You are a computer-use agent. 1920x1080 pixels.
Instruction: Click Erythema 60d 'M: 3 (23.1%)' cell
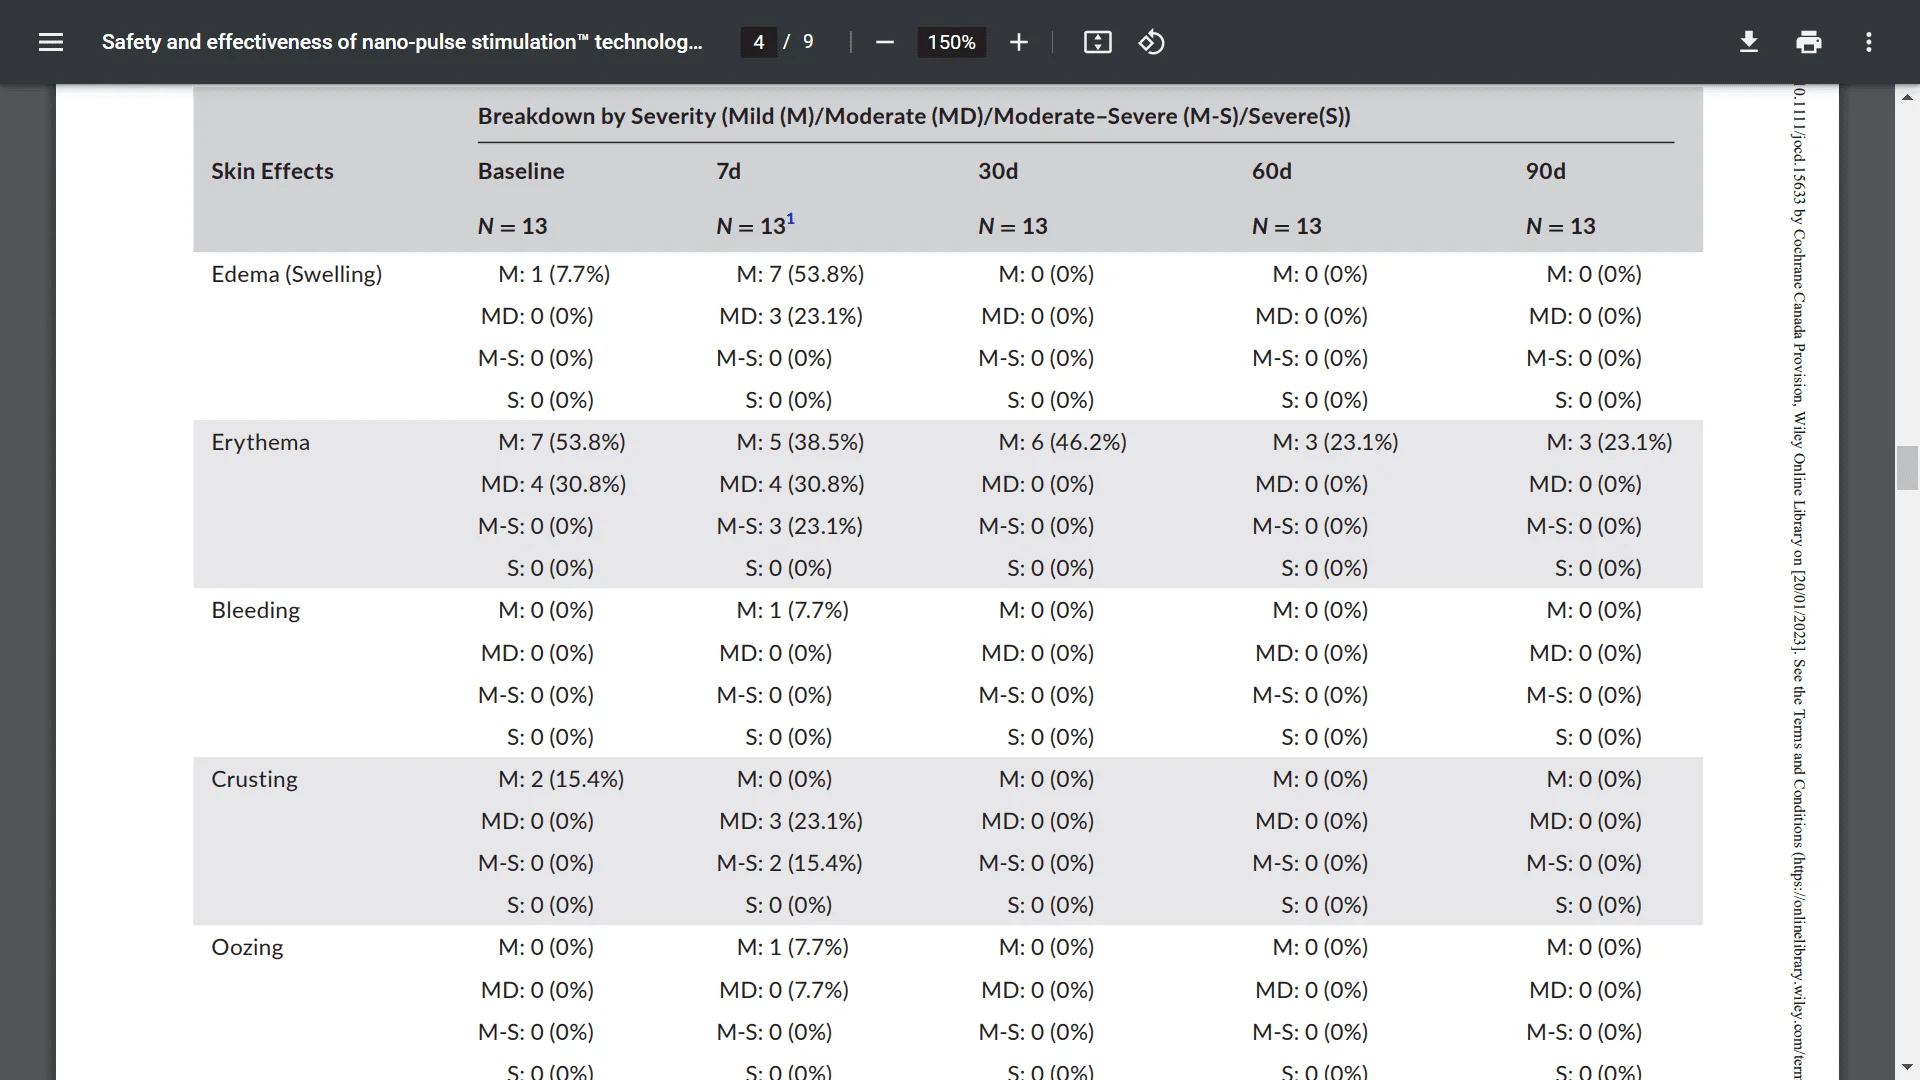(x=1335, y=442)
